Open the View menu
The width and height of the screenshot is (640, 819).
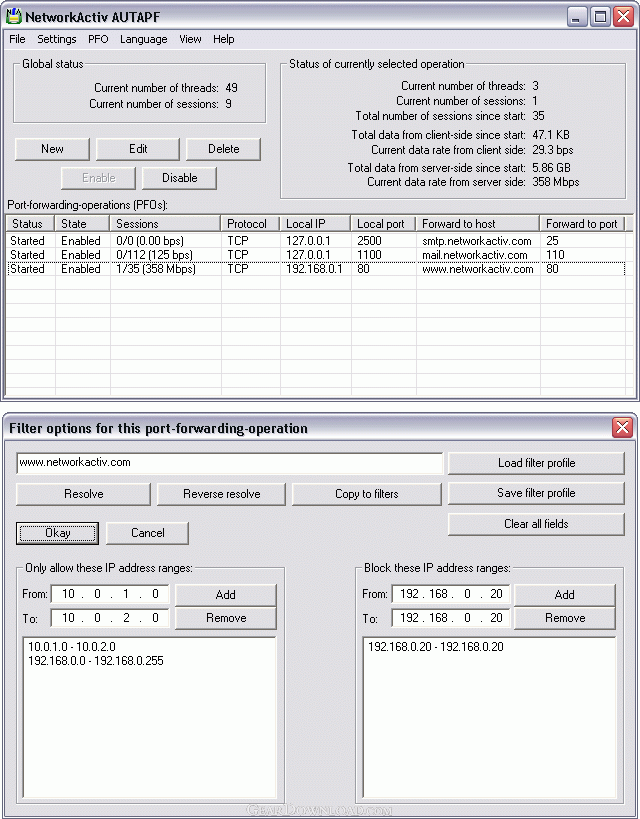[x=190, y=39]
